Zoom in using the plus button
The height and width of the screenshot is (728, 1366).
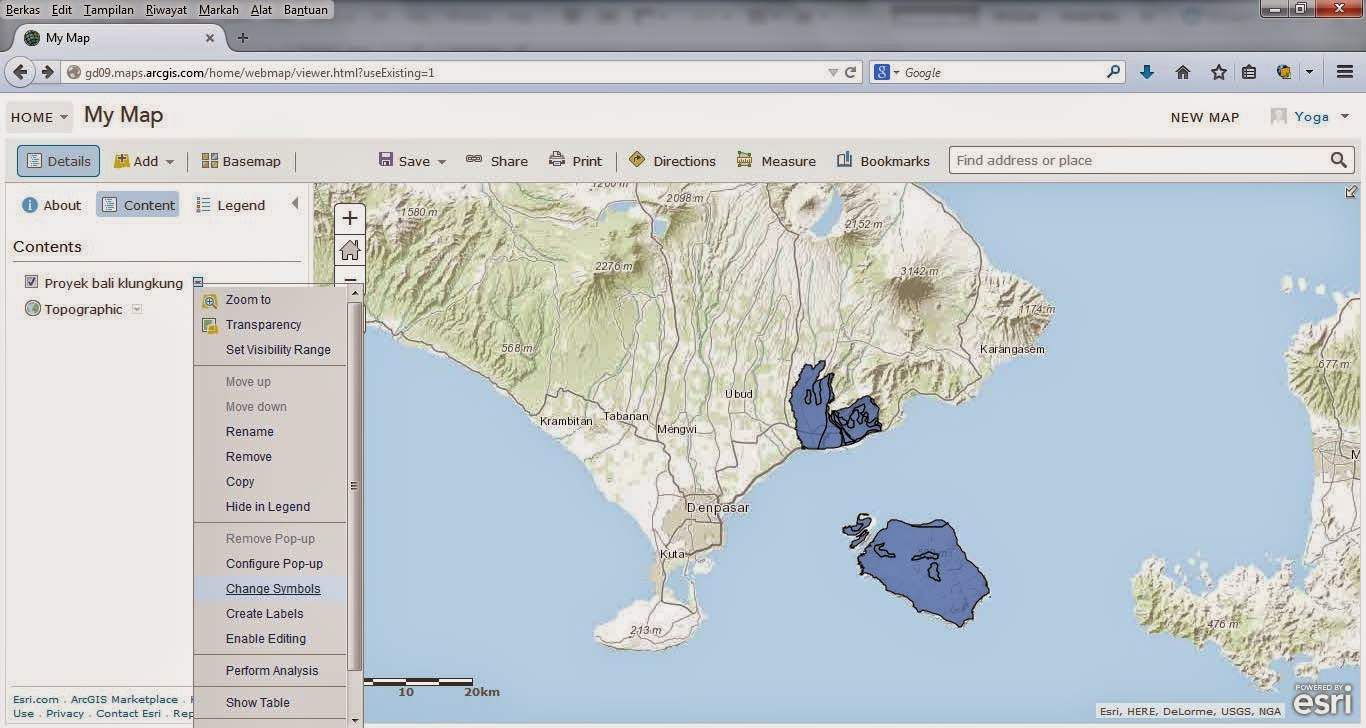pyautogui.click(x=349, y=217)
